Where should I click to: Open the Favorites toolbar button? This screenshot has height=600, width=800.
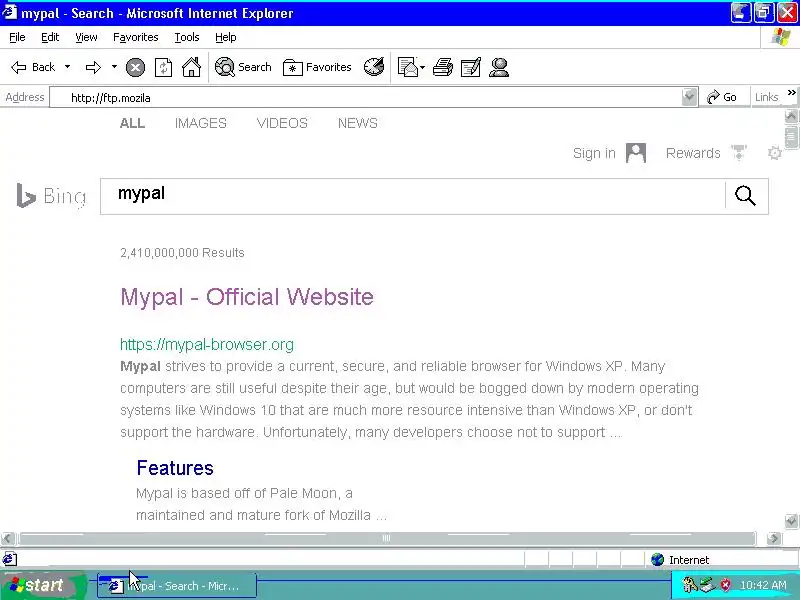pos(317,67)
